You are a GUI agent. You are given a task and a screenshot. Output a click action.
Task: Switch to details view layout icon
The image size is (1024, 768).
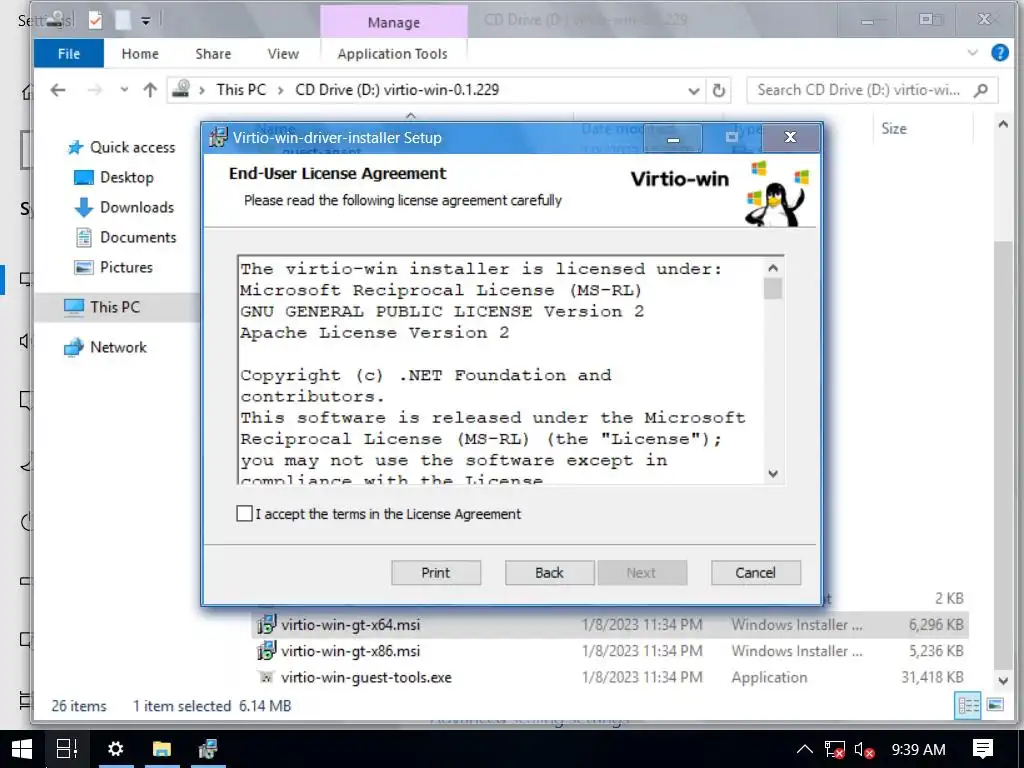[968, 705]
